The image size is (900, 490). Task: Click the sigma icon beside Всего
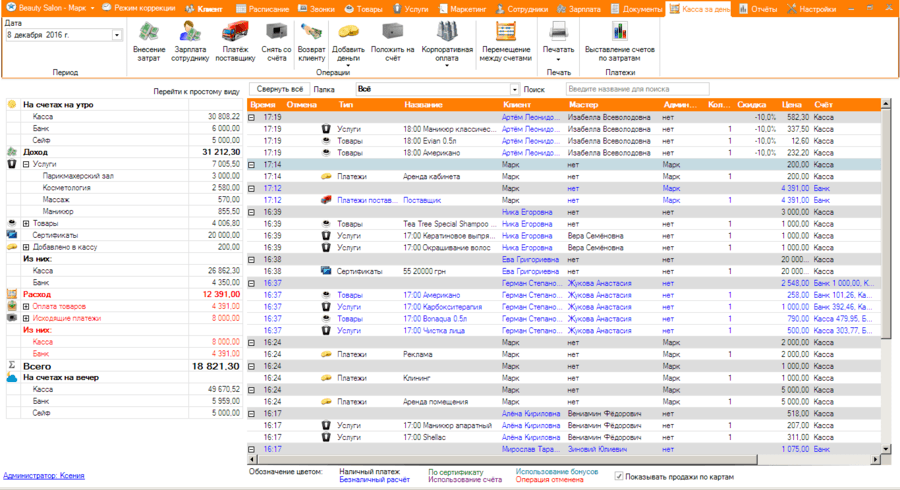pyautogui.click(x=11, y=365)
